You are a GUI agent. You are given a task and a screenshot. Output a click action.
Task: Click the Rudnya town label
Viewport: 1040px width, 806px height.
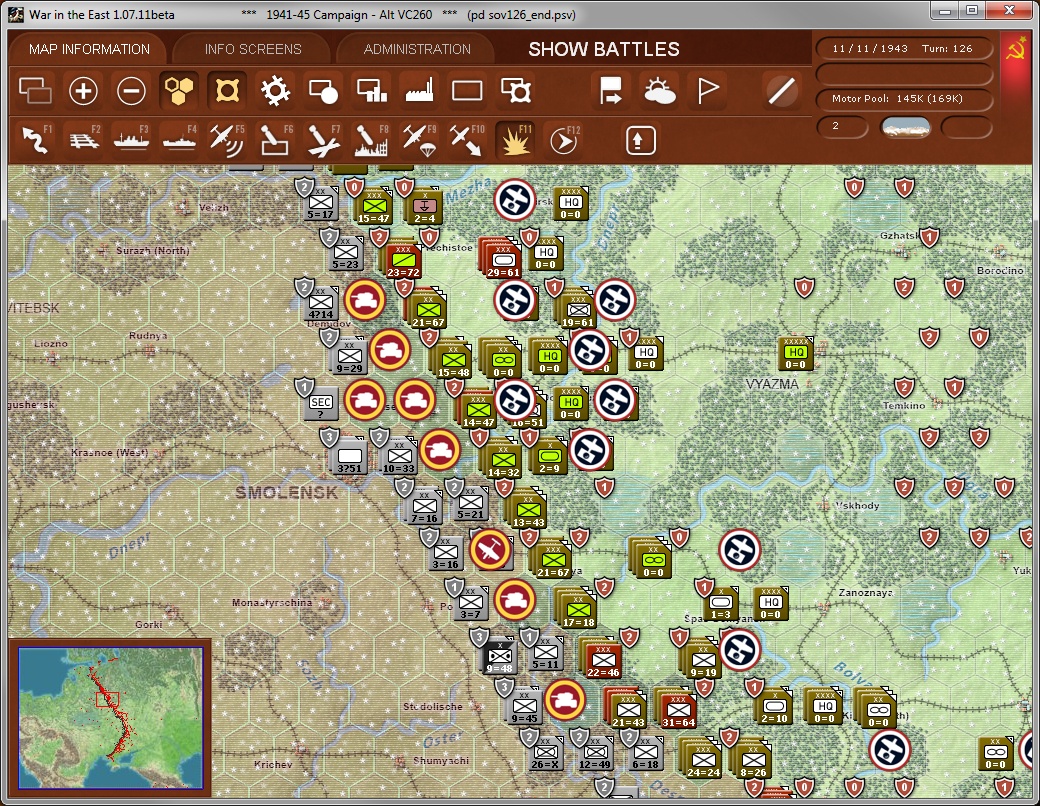148,335
